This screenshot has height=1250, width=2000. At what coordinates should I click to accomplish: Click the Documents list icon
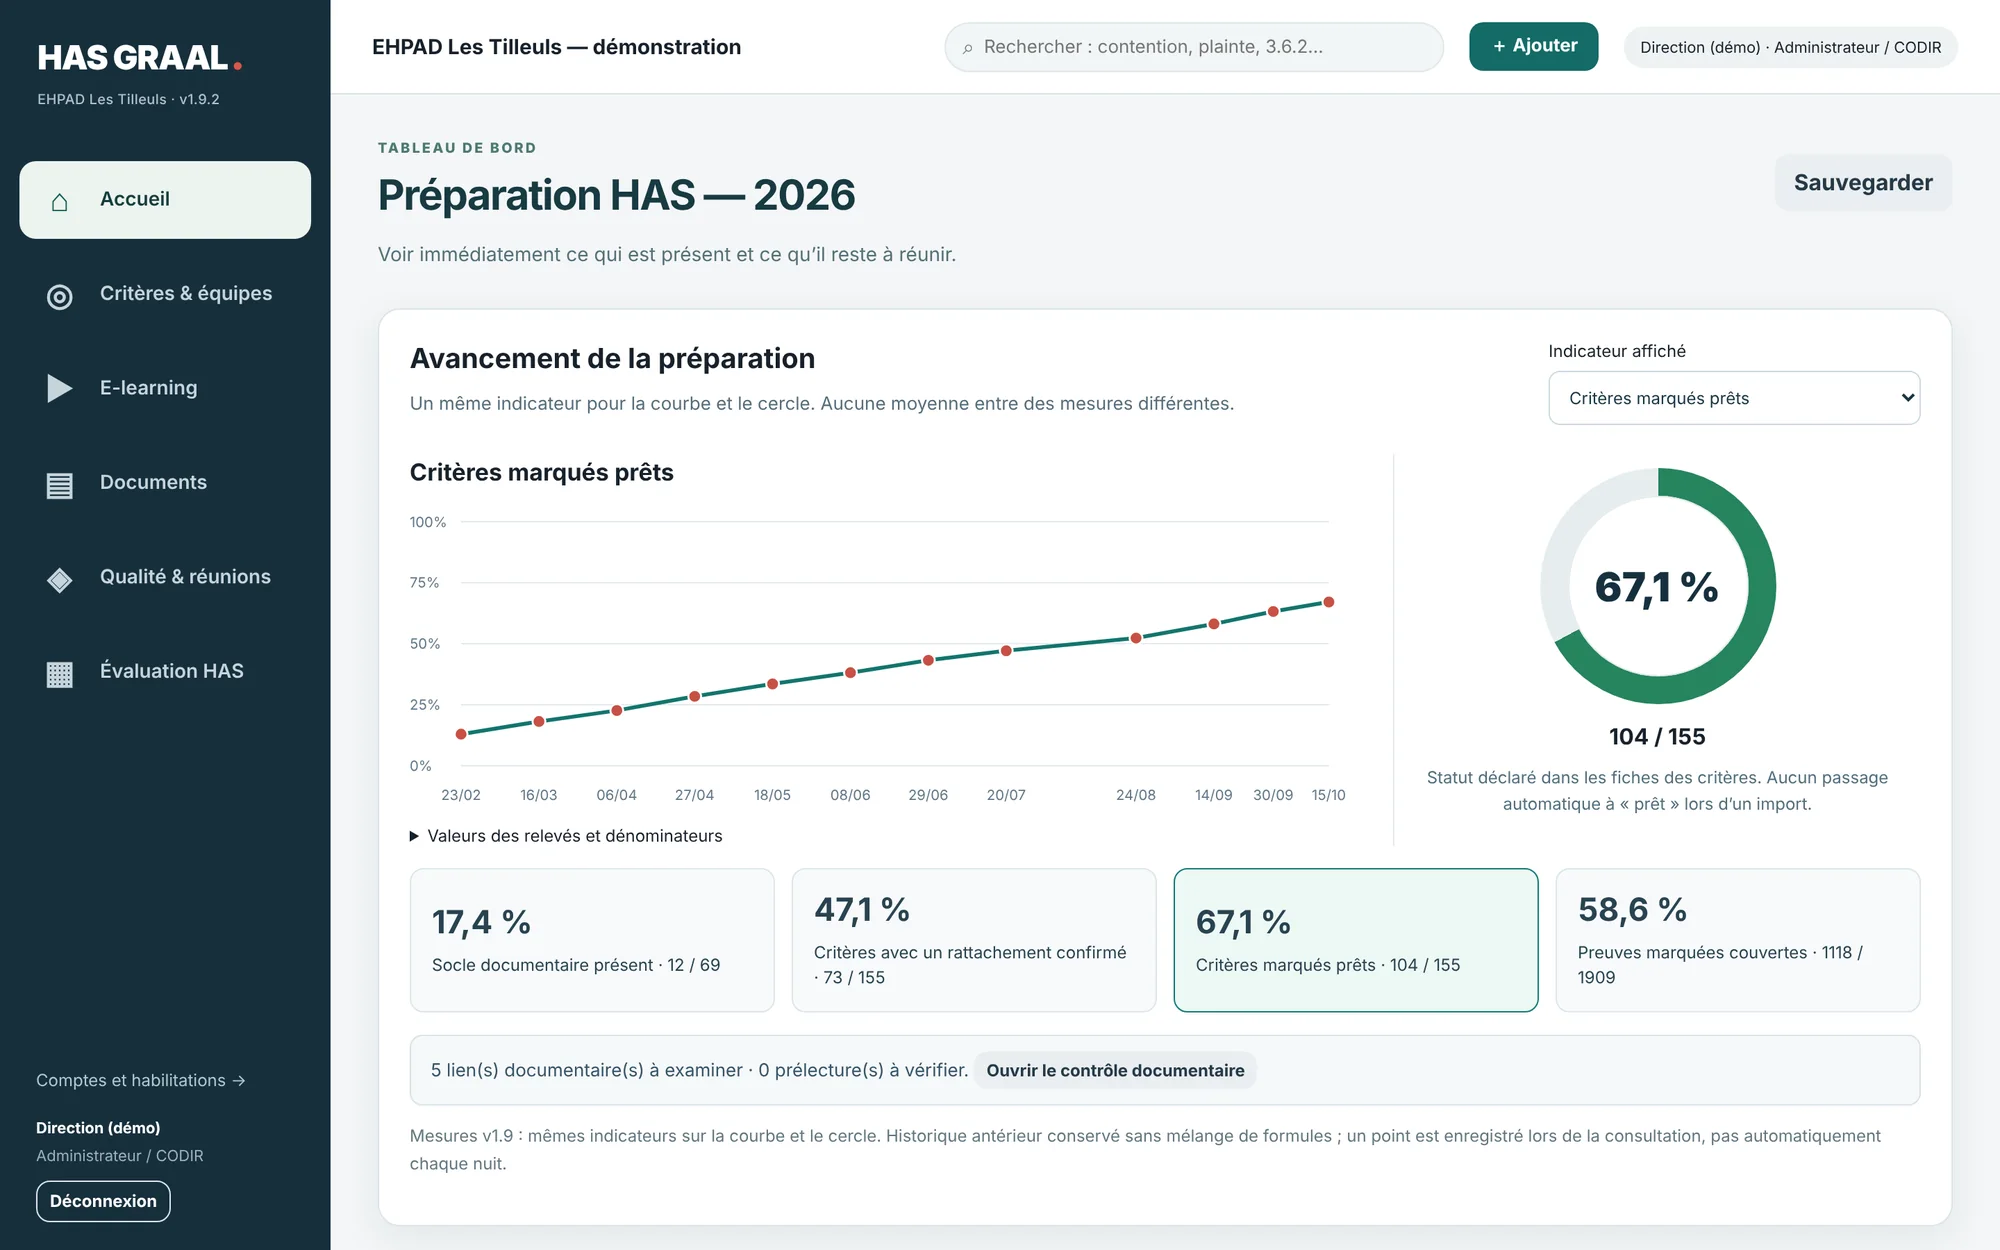pyautogui.click(x=60, y=485)
